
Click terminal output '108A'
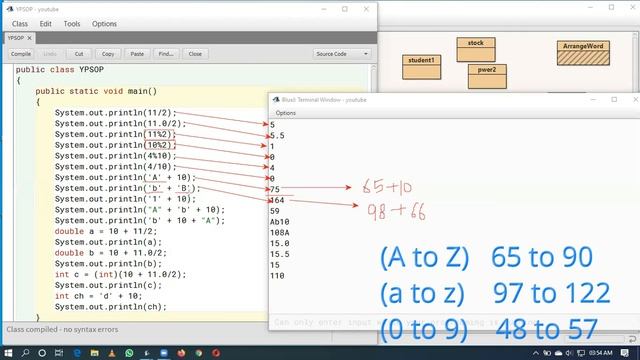point(280,233)
